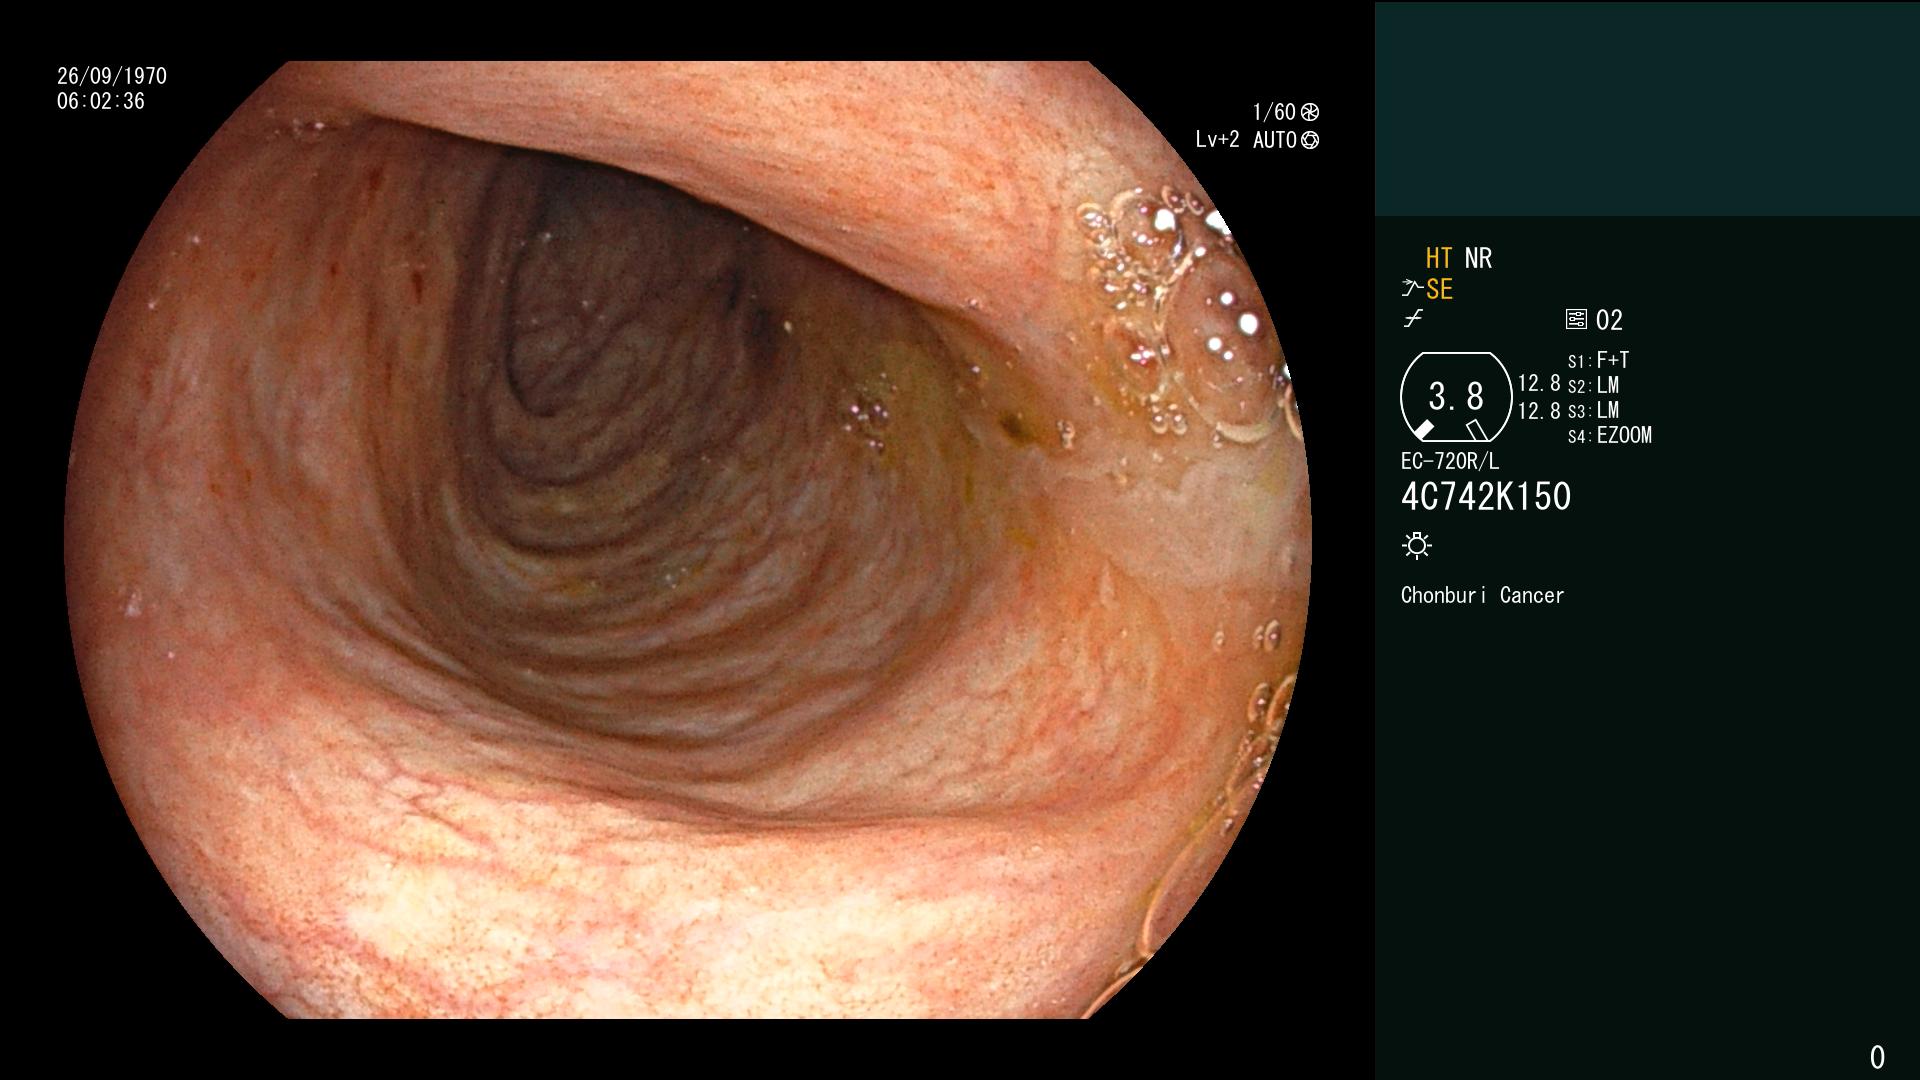Click the HT indicator label
Viewport: 1920px width, 1080px height.
point(1439,259)
